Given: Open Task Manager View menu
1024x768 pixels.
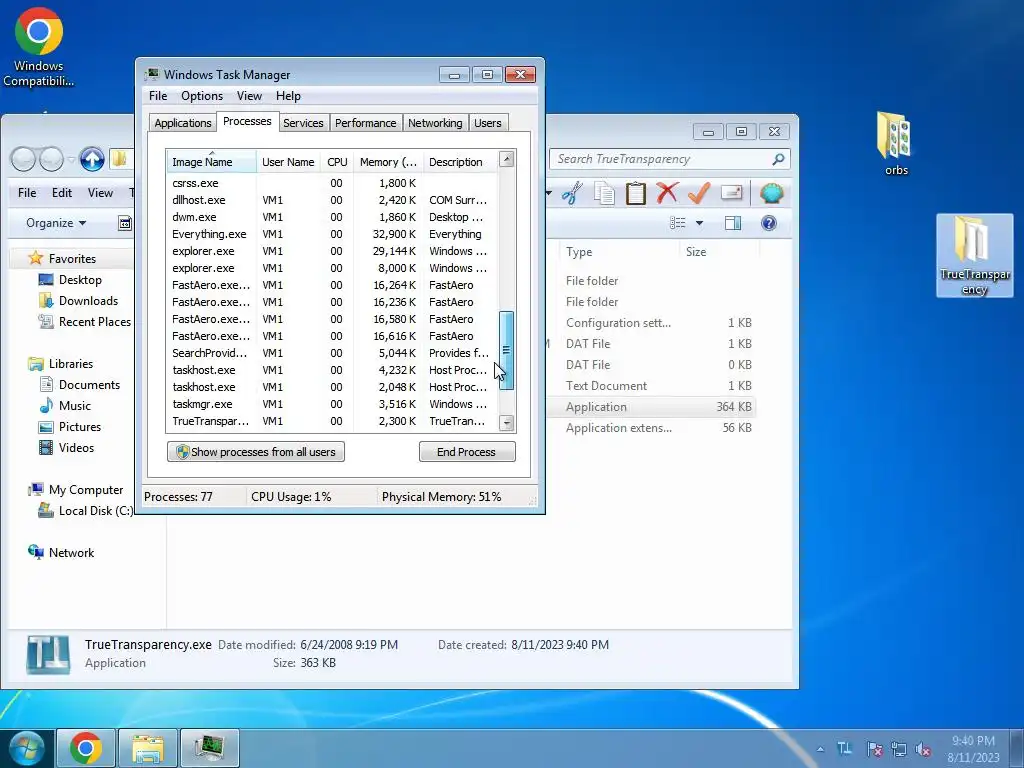Looking at the screenshot, I should coord(249,96).
